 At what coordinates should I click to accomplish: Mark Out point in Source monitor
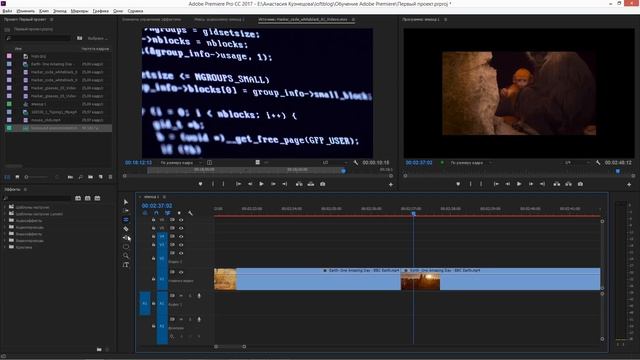click(223, 184)
